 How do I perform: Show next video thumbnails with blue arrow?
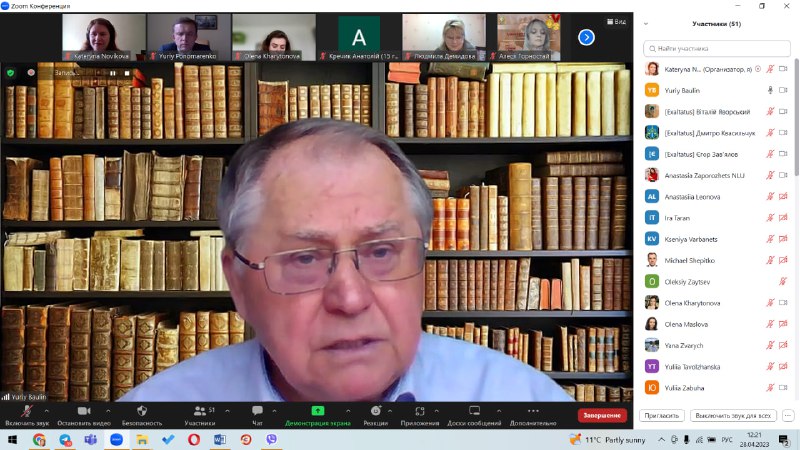point(587,37)
